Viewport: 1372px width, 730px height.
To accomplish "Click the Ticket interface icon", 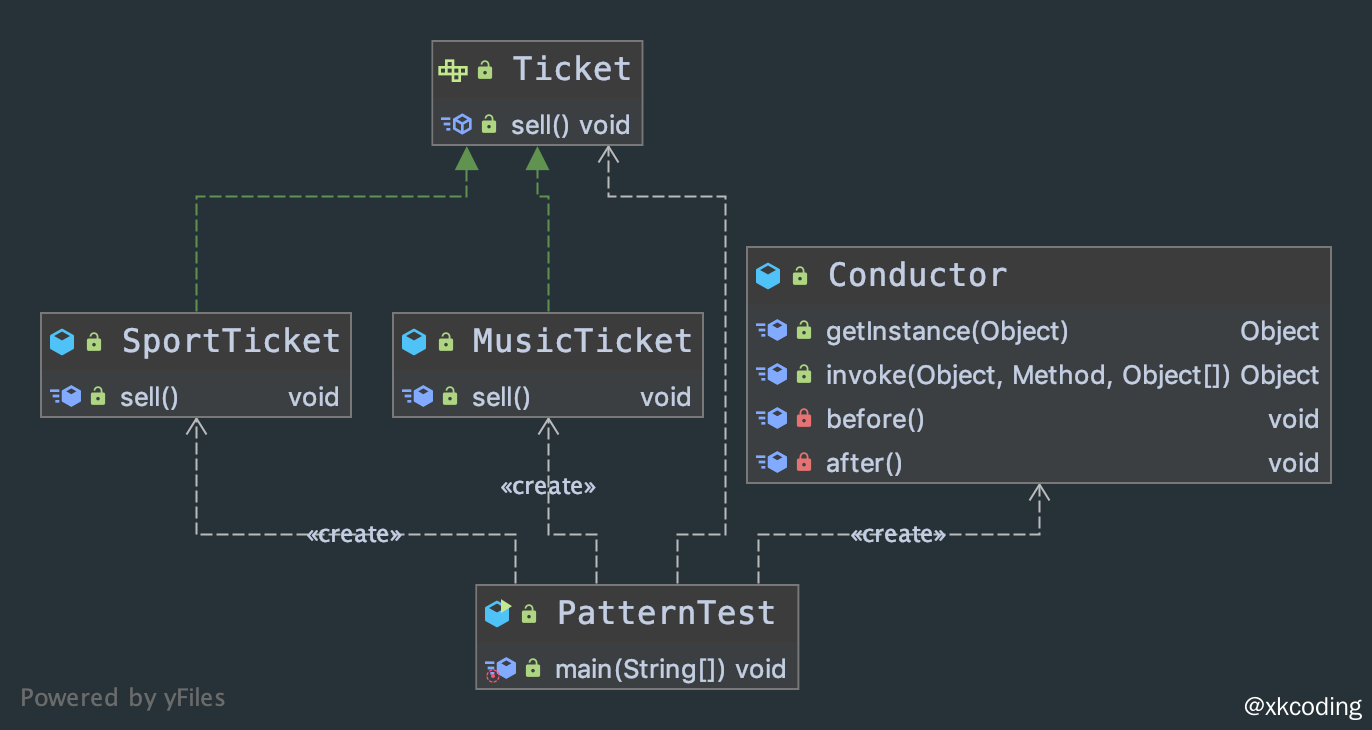I will click(453, 70).
